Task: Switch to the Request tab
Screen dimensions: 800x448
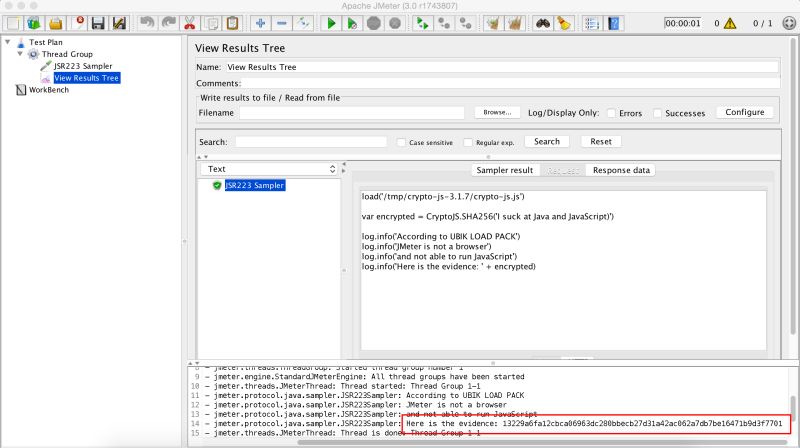Action: pos(563,170)
